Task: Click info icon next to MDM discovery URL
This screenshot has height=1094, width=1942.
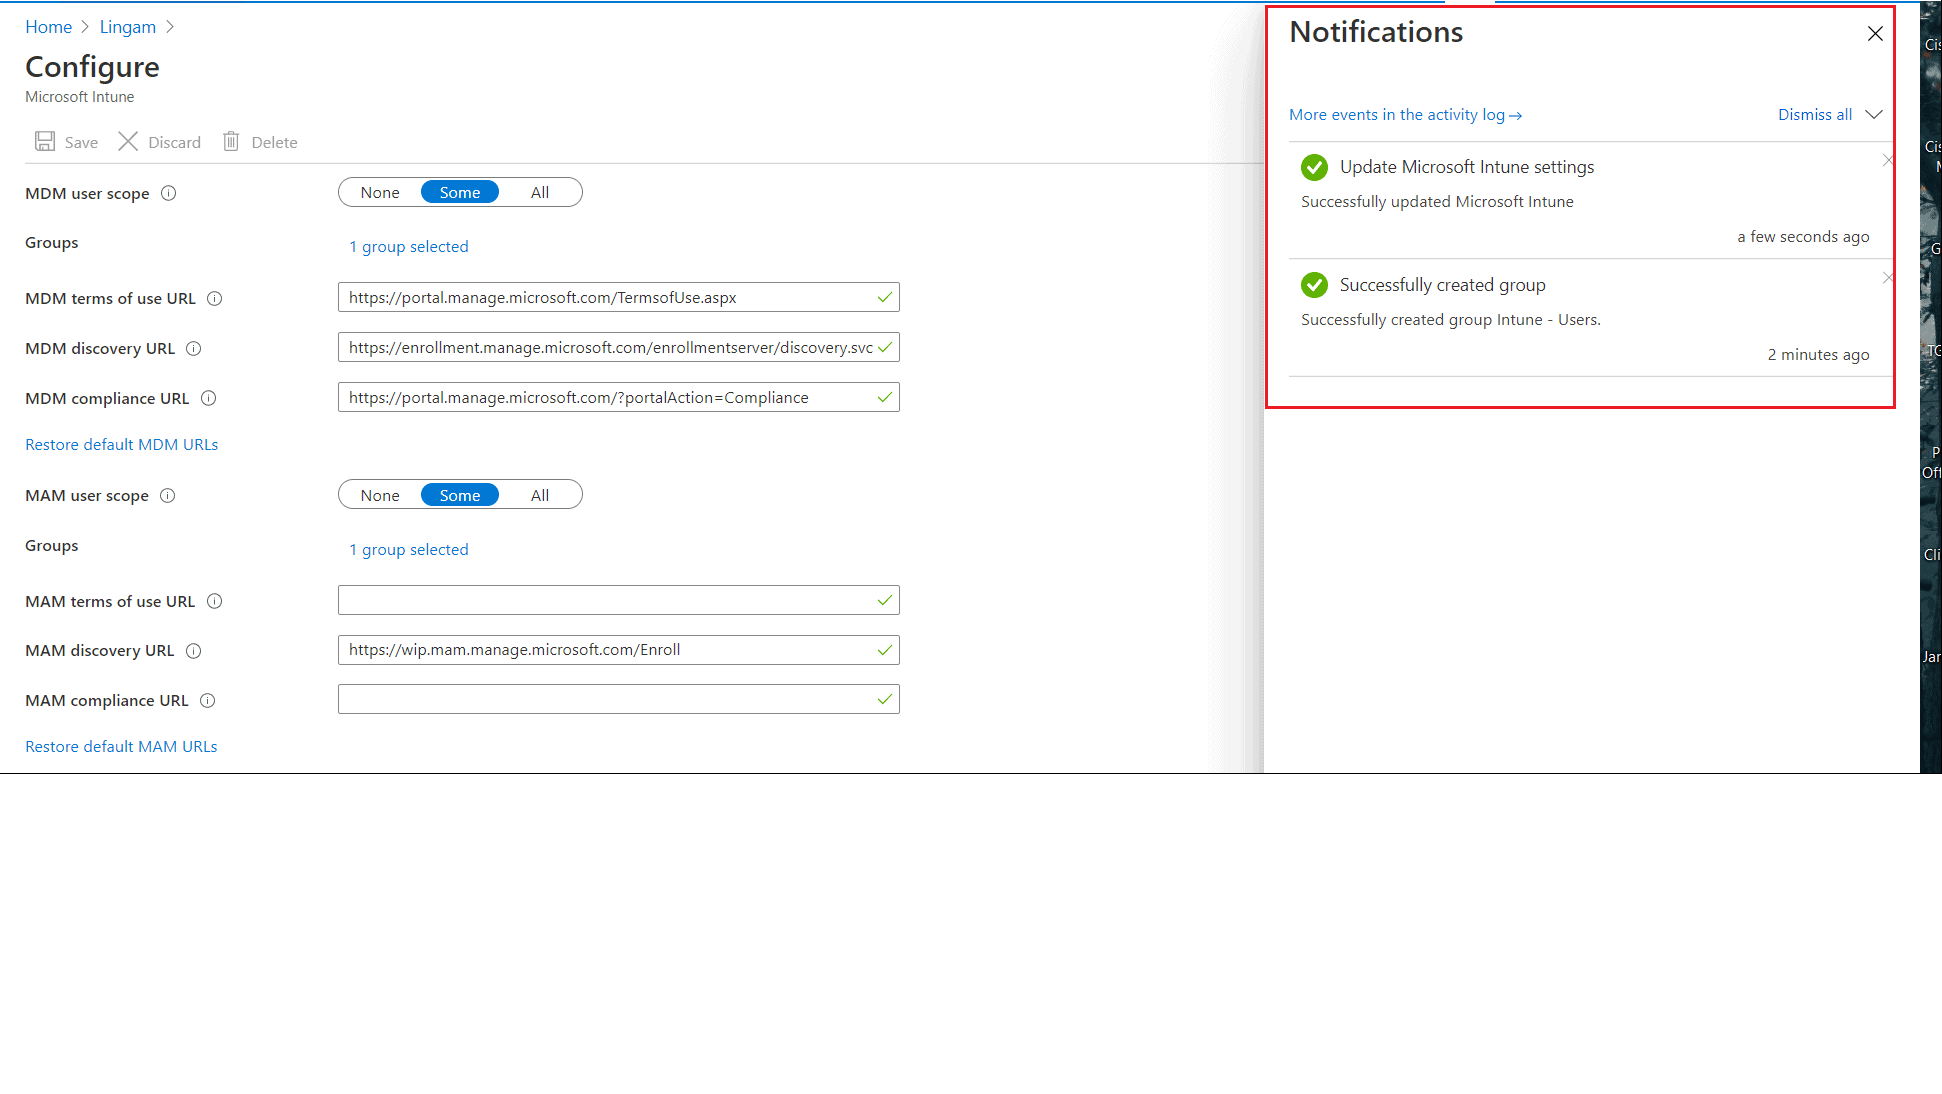Action: click(x=194, y=348)
